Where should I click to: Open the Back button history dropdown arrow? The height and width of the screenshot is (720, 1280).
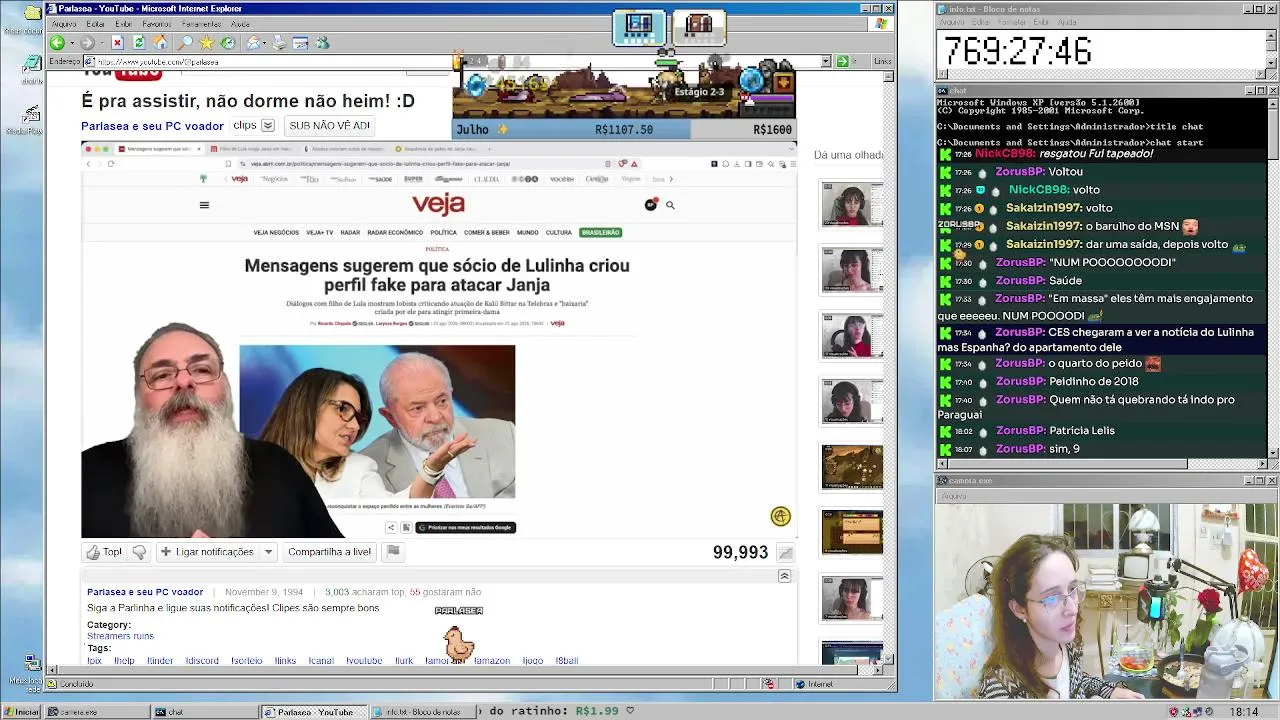pos(71,43)
